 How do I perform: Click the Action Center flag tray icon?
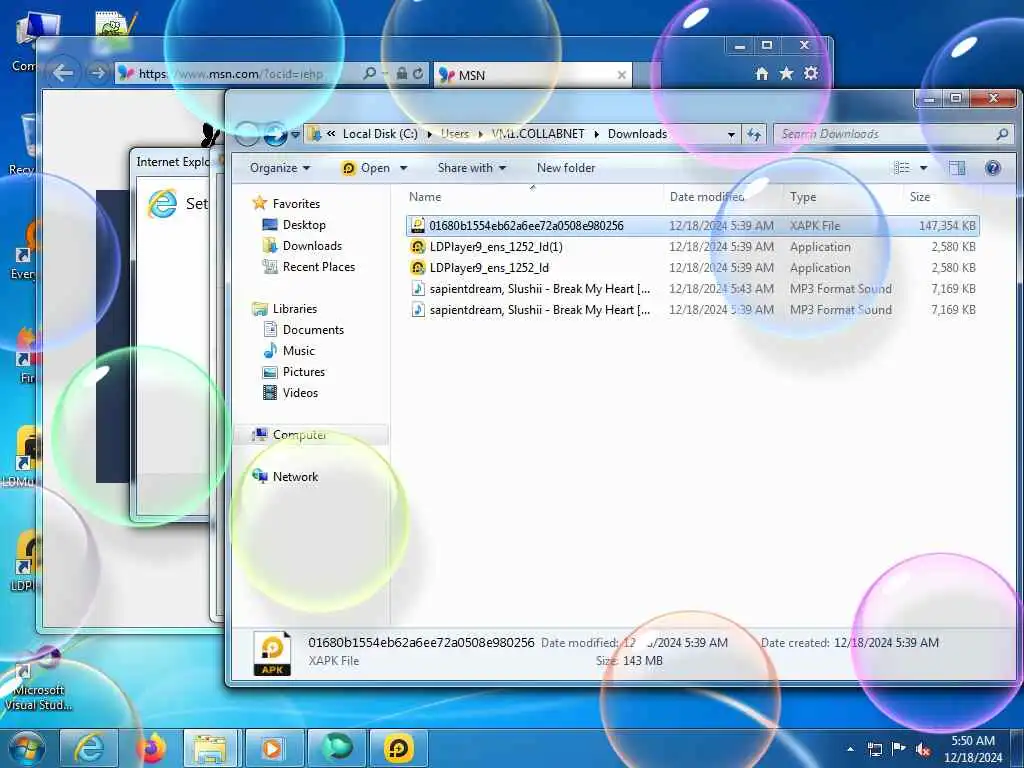(x=899, y=749)
